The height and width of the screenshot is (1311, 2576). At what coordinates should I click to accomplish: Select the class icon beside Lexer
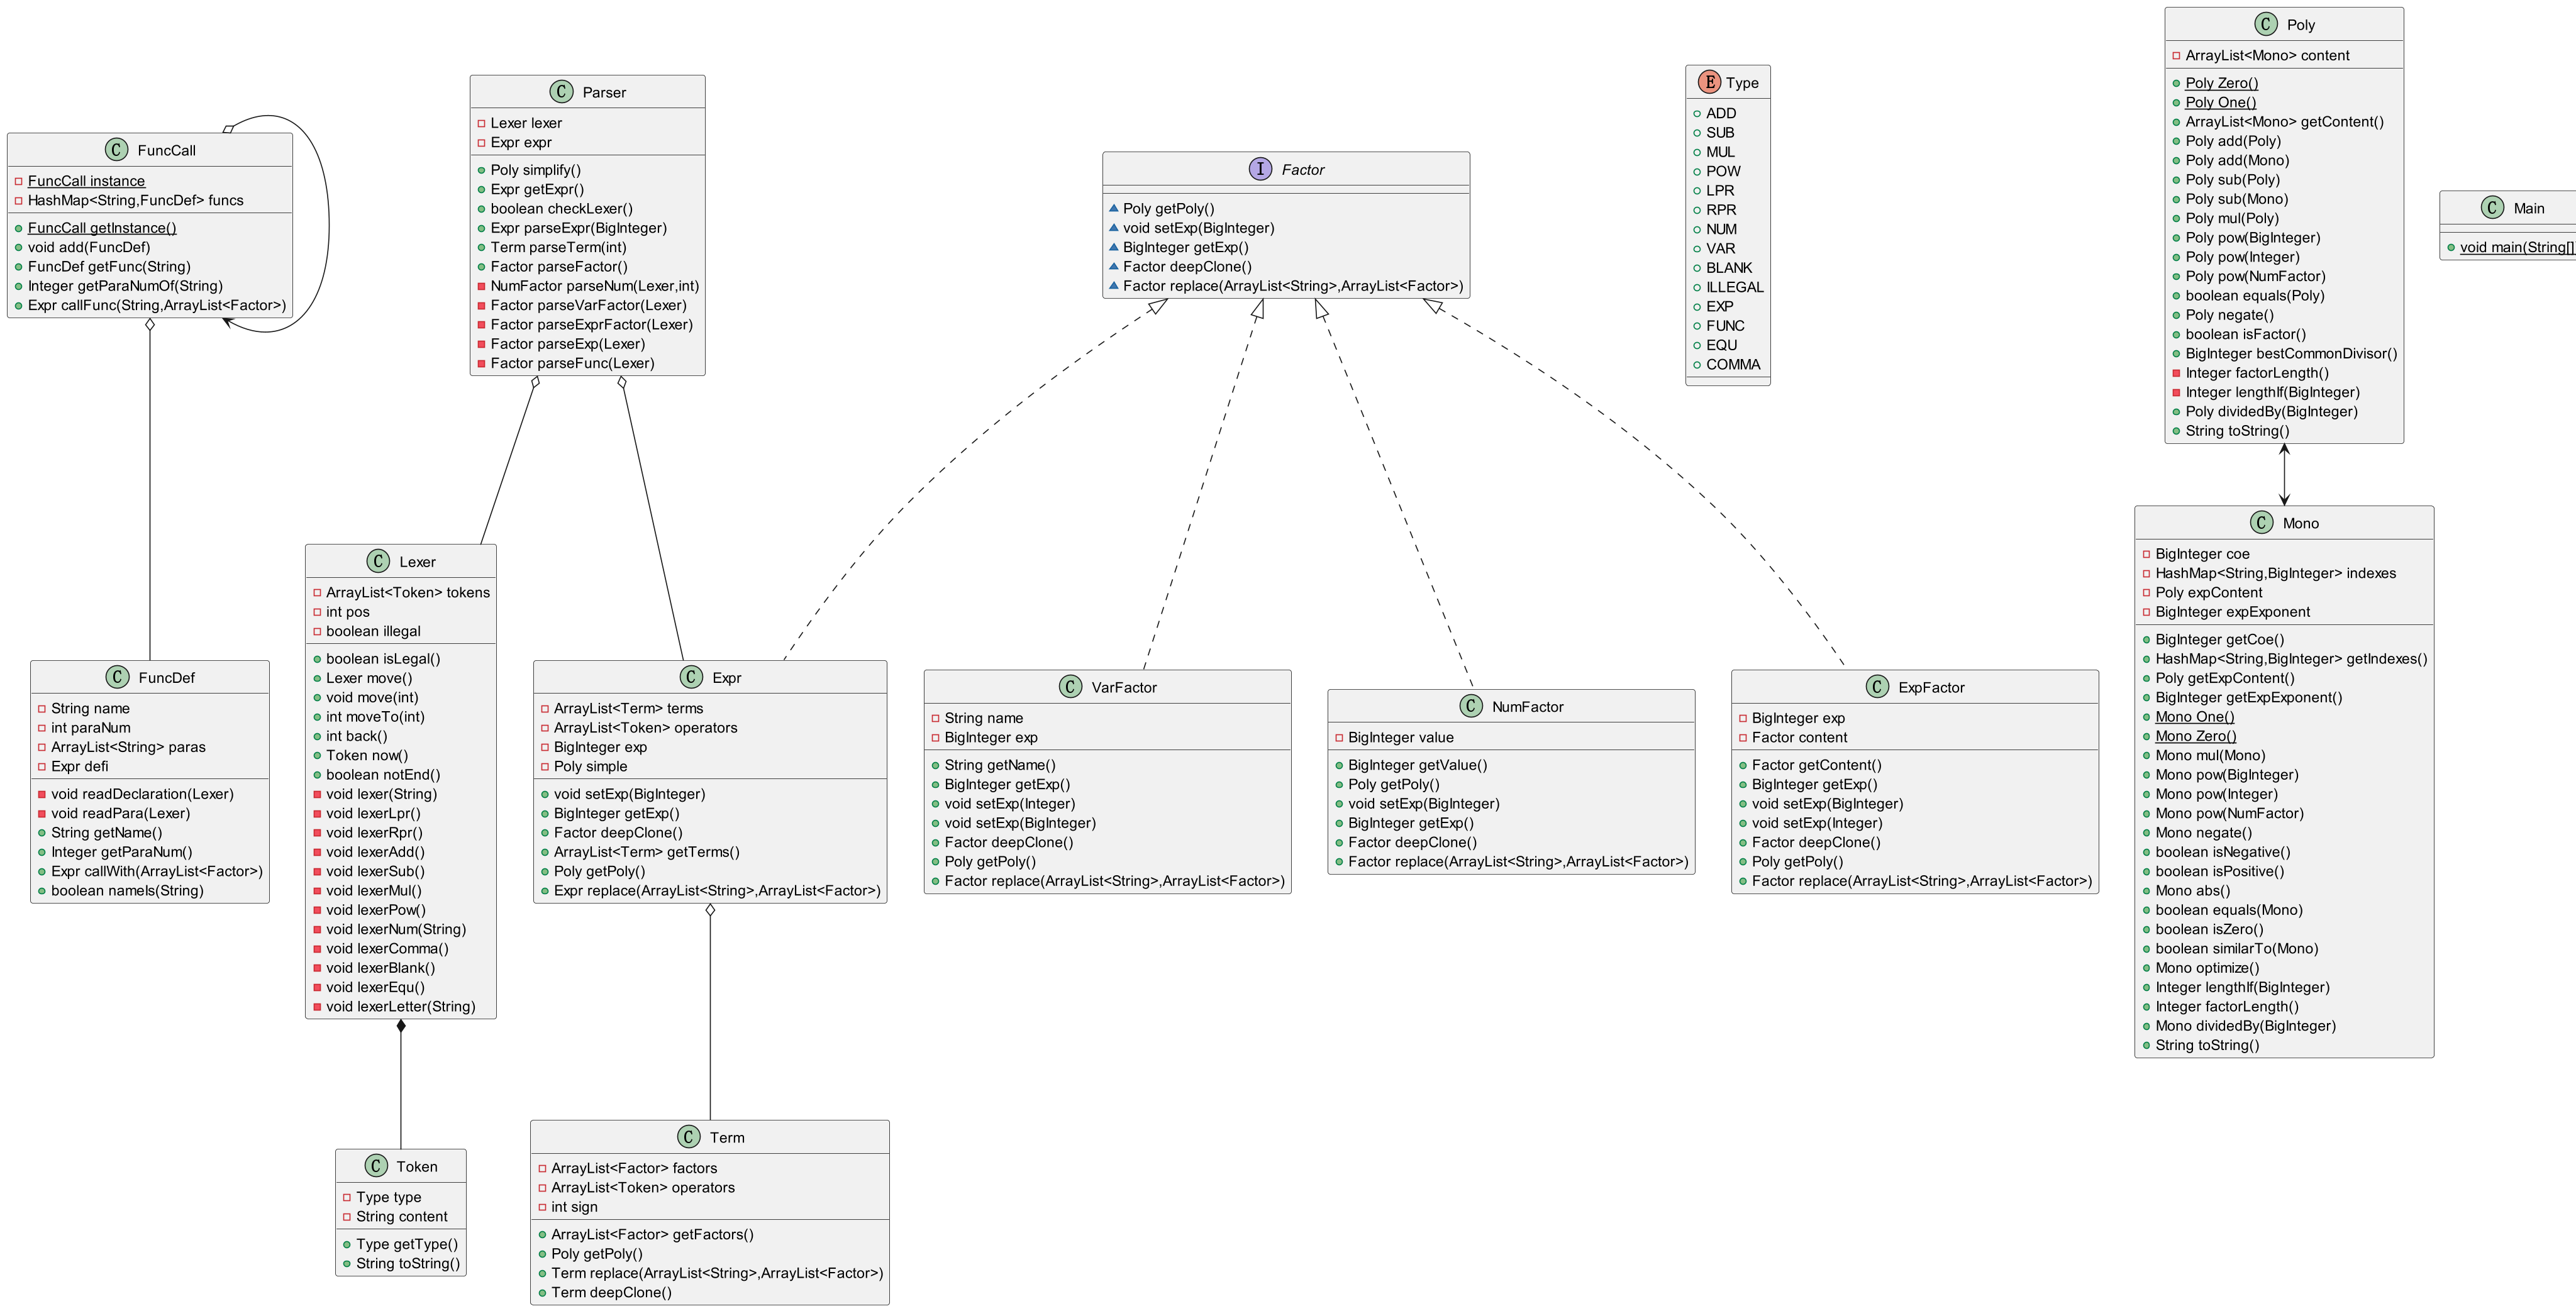click(x=378, y=560)
